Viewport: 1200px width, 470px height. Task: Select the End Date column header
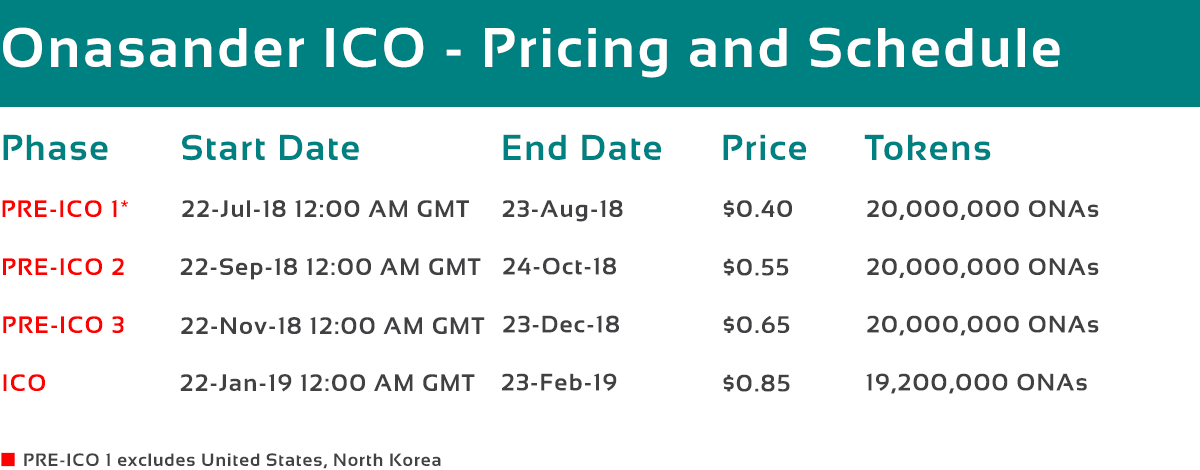(582, 149)
